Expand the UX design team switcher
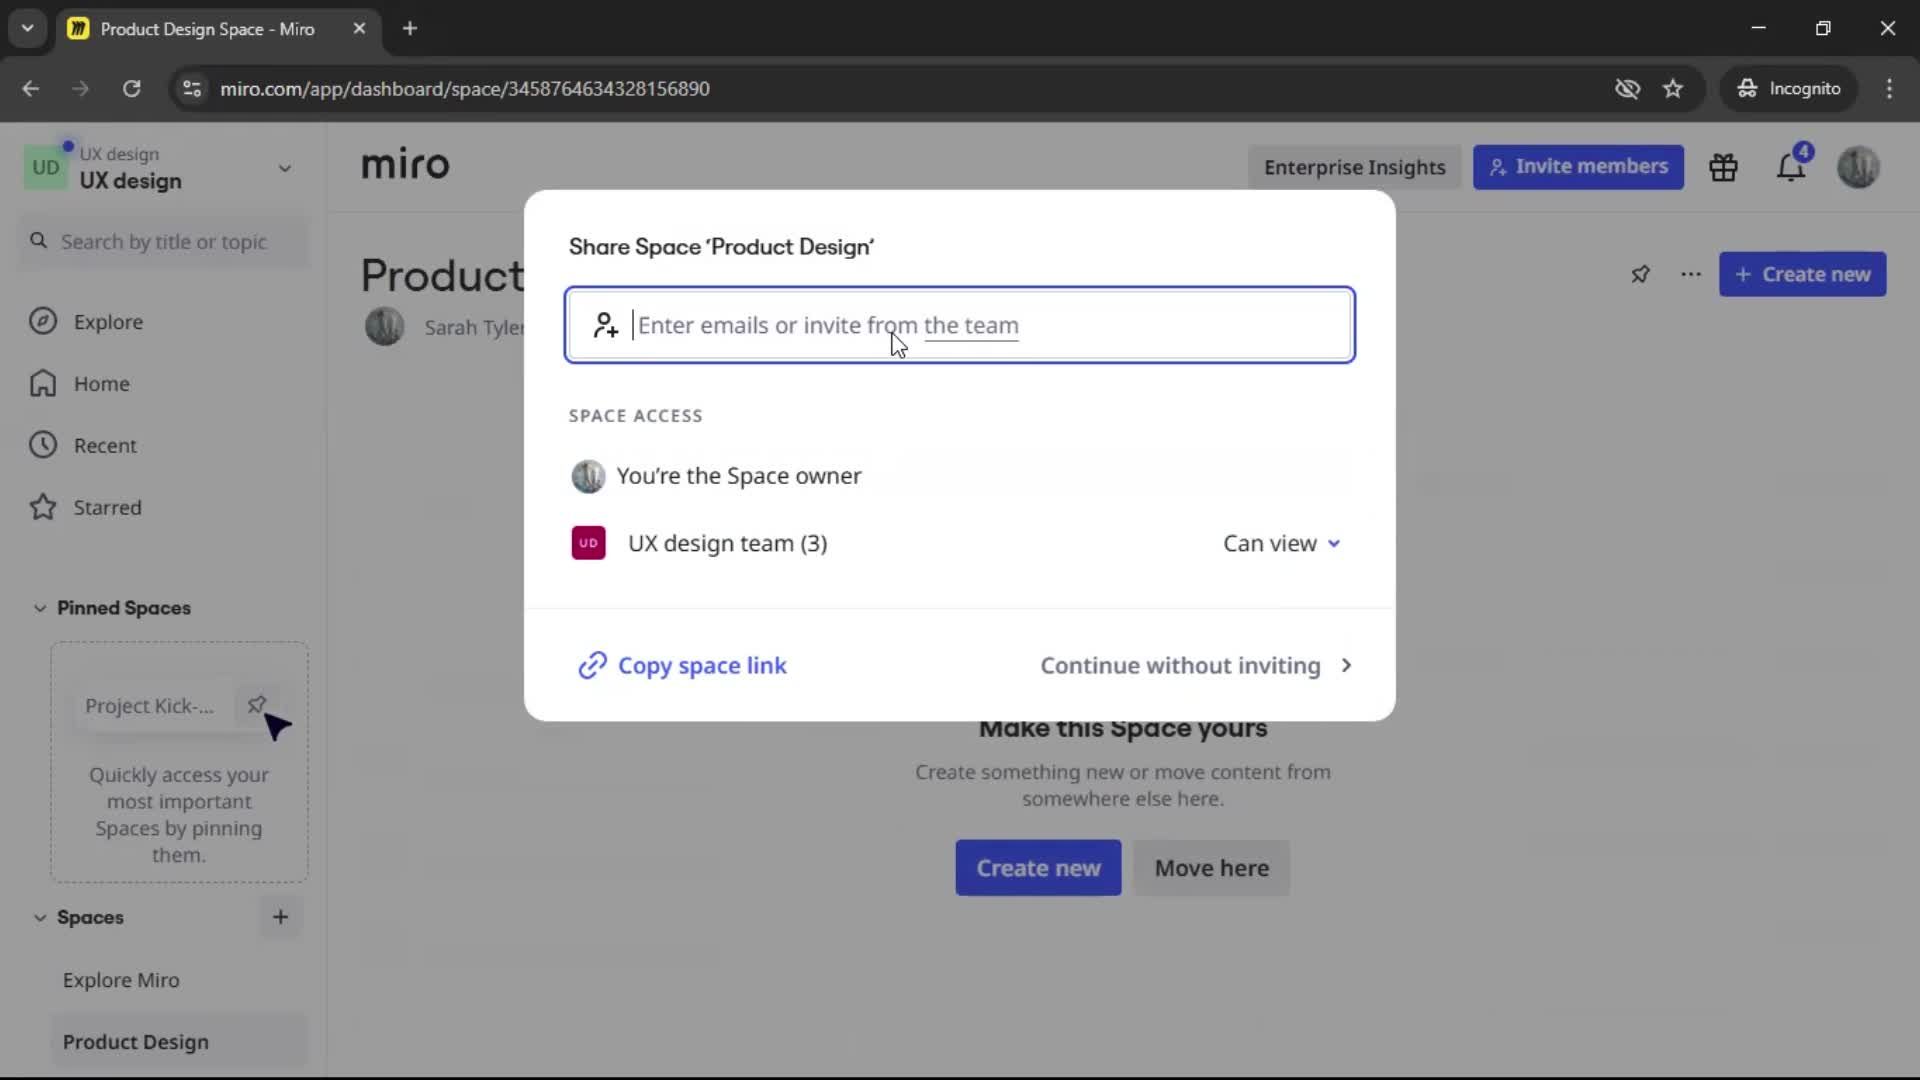The width and height of the screenshot is (1920, 1080). click(x=285, y=168)
